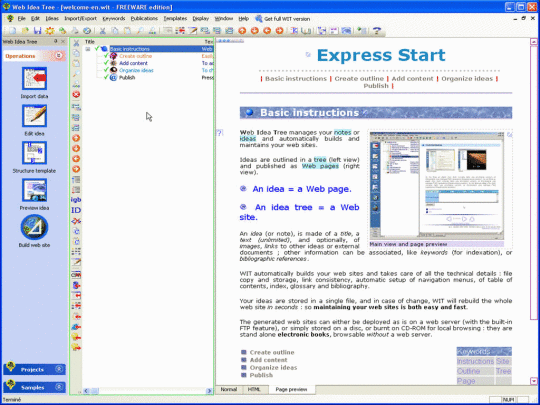Click the preview scrollbar down arrow
The width and height of the screenshot is (540, 405).
coord(534,381)
